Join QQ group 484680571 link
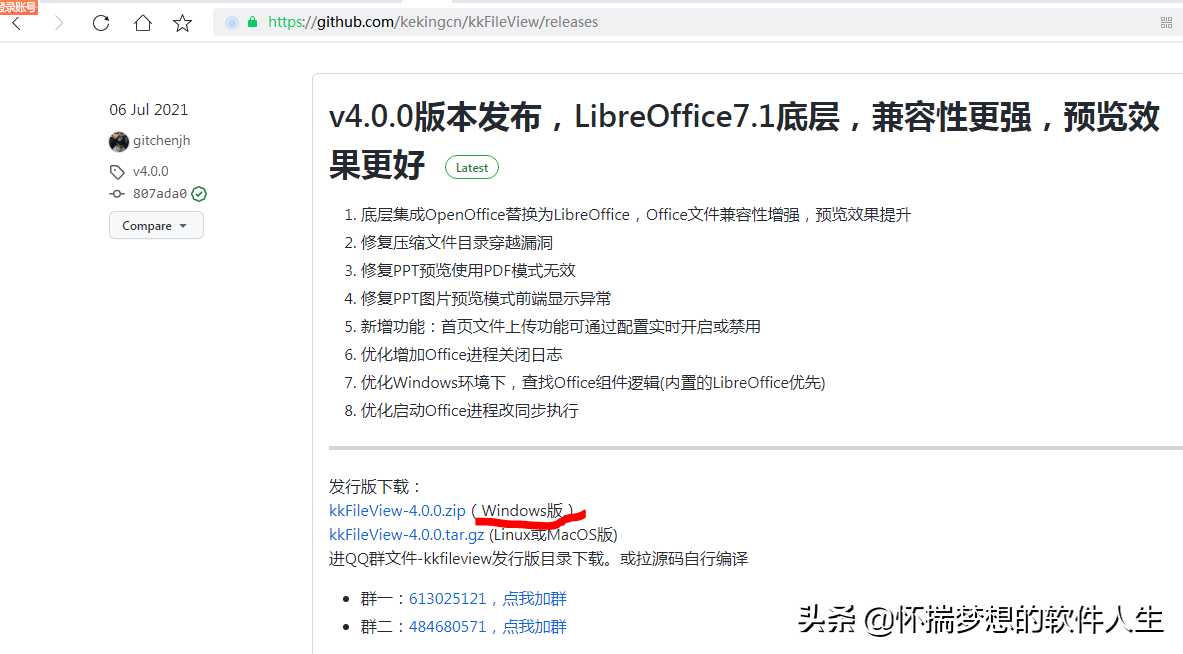The image size is (1183, 654). tap(487, 627)
